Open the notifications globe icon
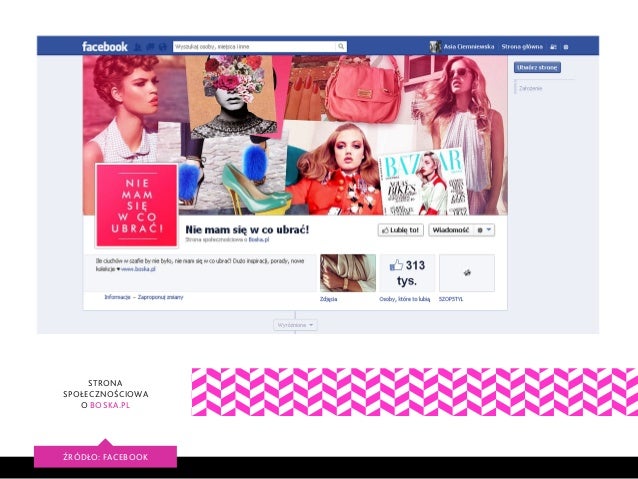Image resolution: width=638 pixels, height=479 pixels. tap(163, 47)
